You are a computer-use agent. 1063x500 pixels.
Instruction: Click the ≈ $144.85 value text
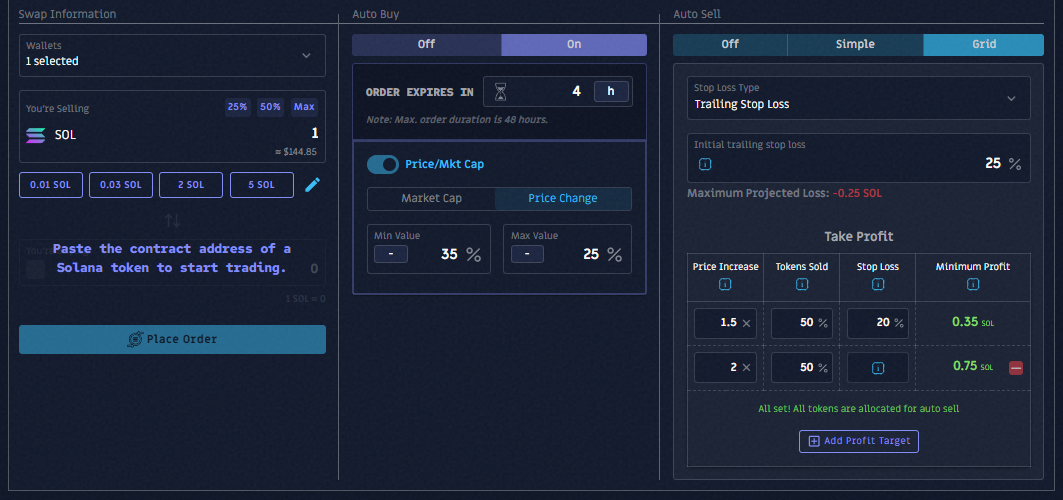point(296,152)
